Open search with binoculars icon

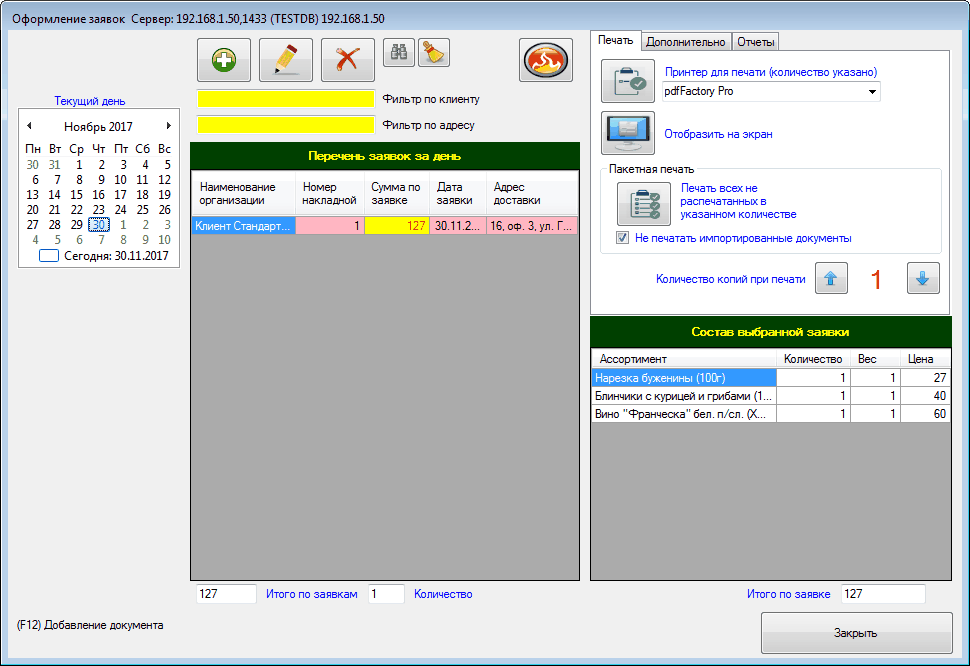coord(399,53)
